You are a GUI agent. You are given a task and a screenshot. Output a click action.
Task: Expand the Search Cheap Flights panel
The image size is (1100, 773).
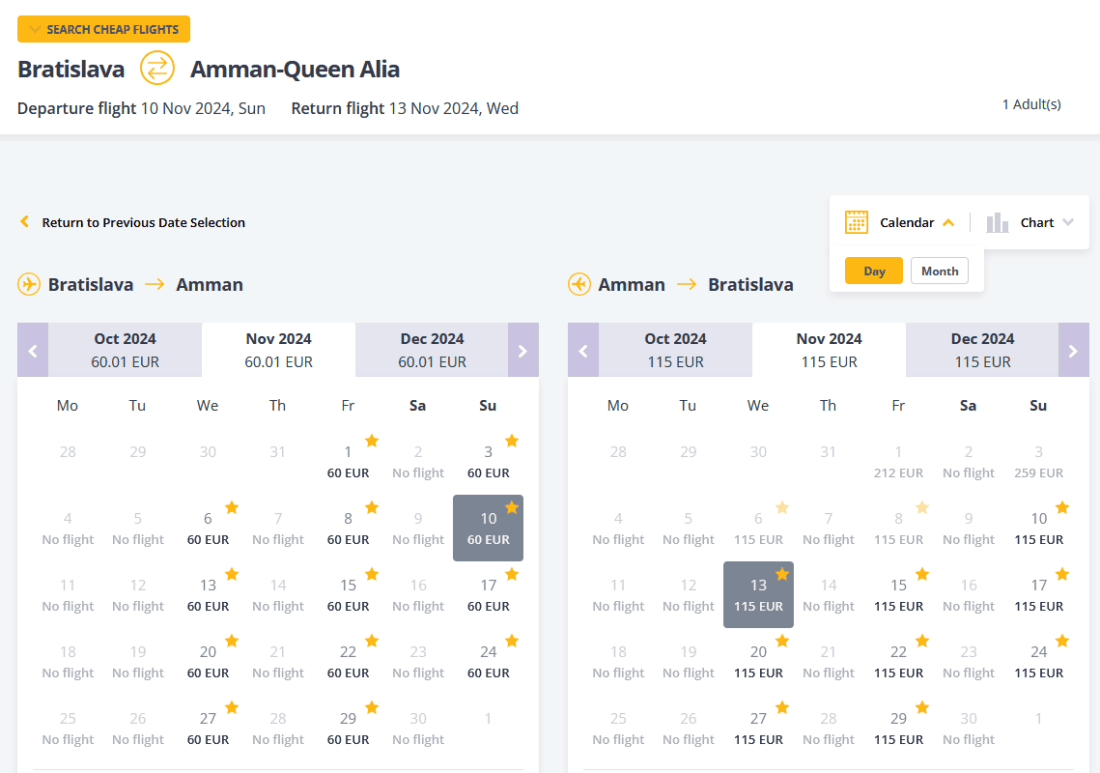pyautogui.click(x=104, y=29)
